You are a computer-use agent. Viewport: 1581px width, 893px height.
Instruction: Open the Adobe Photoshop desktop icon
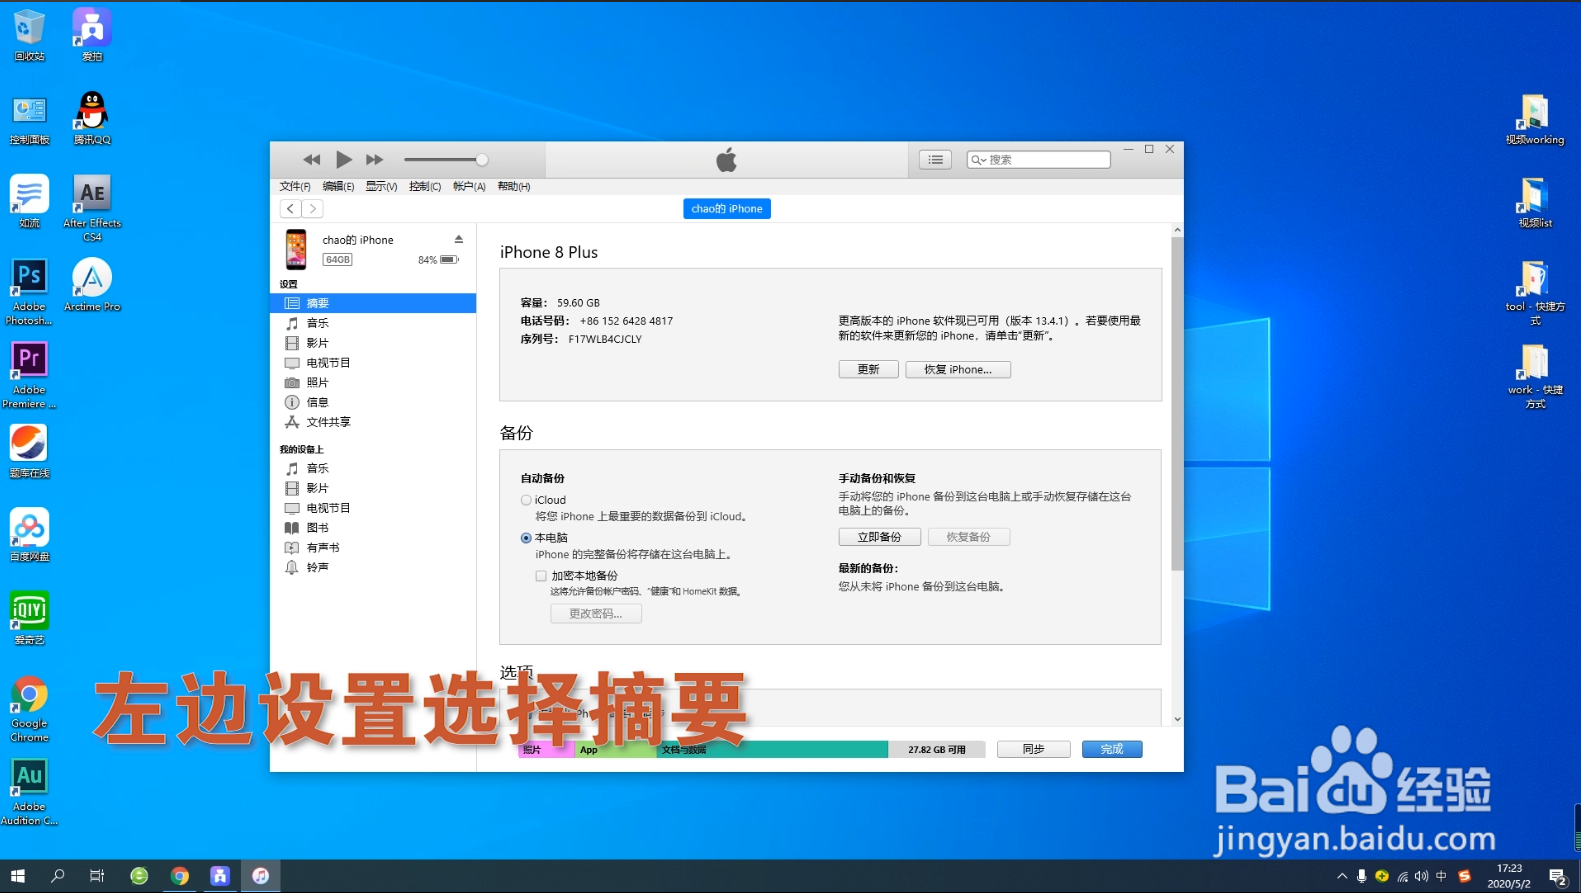point(29,292)
